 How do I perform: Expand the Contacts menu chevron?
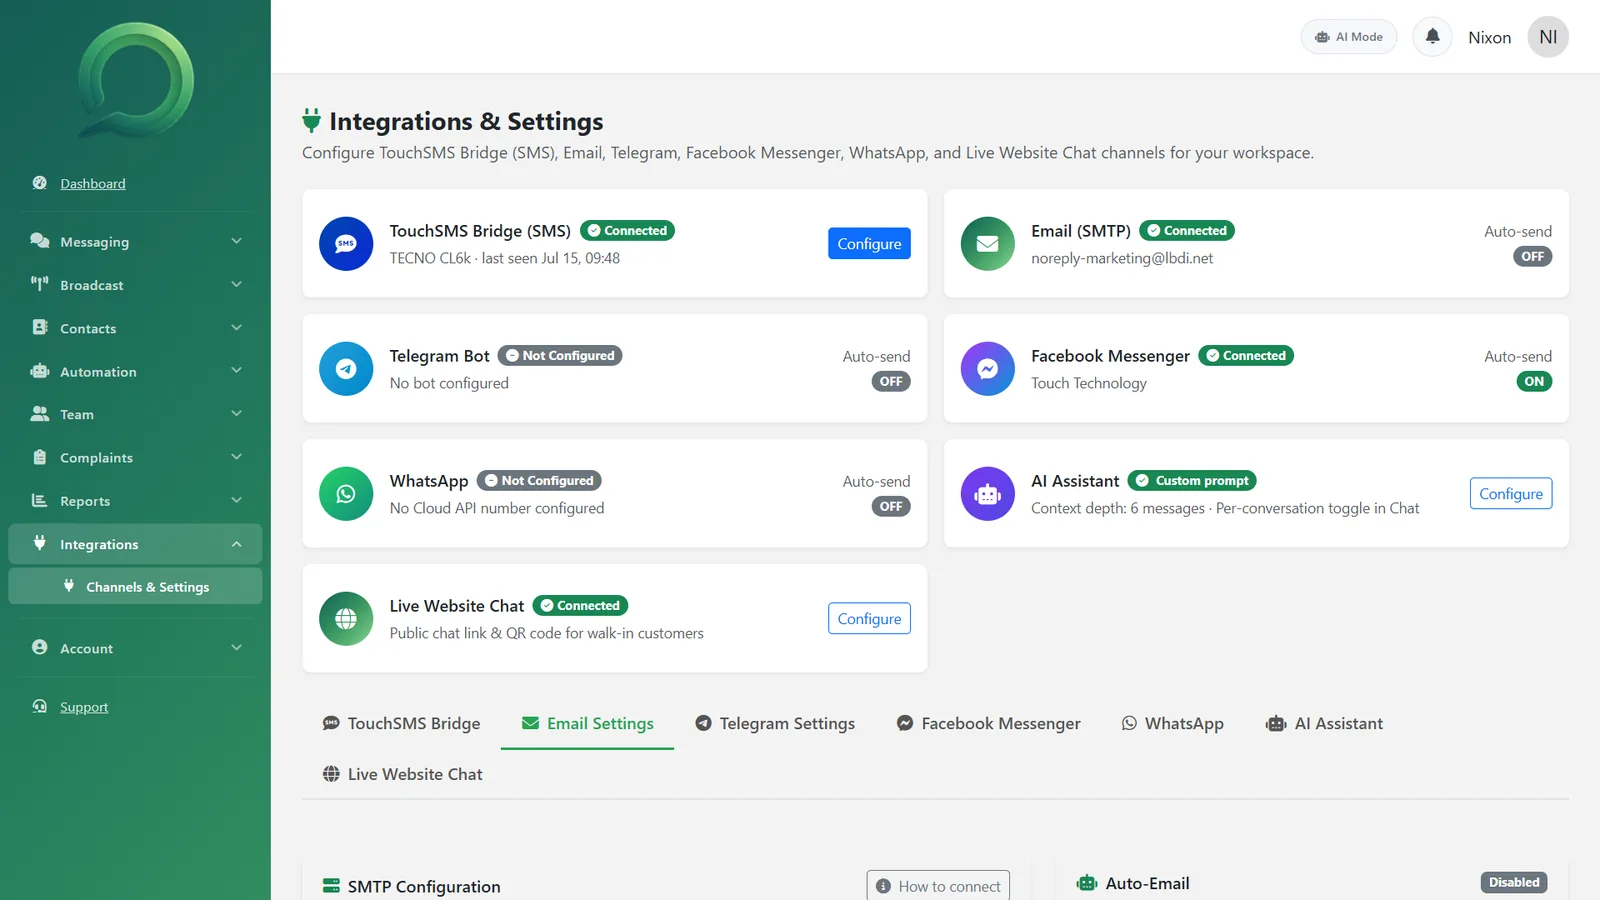tap(237, 327)
